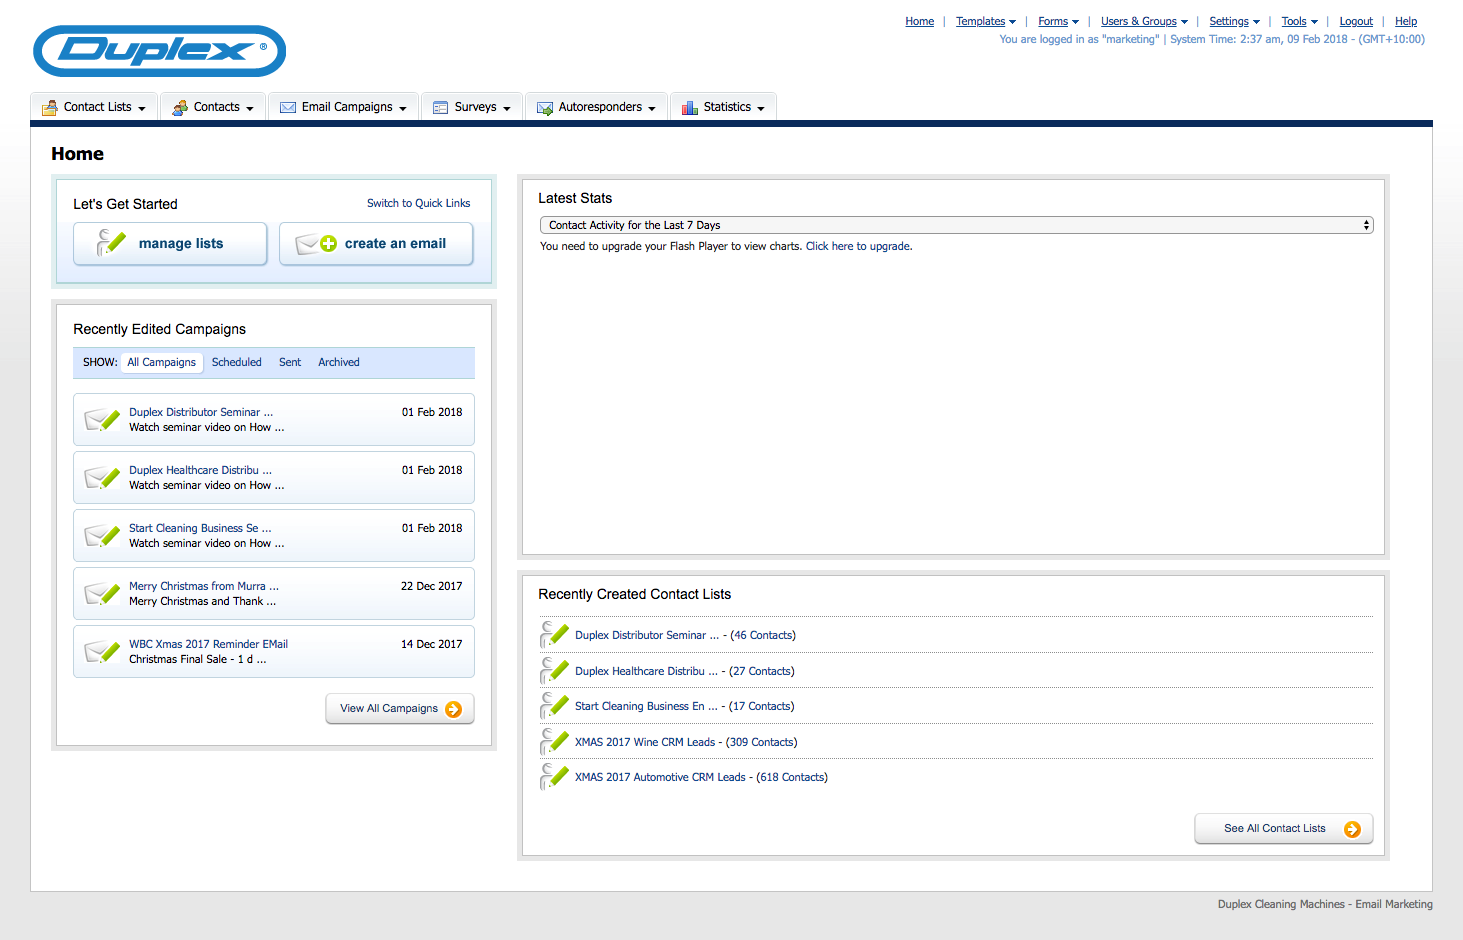Click the View All Campaigns button
Screen dimensions: 1463x940
point(399,708)
